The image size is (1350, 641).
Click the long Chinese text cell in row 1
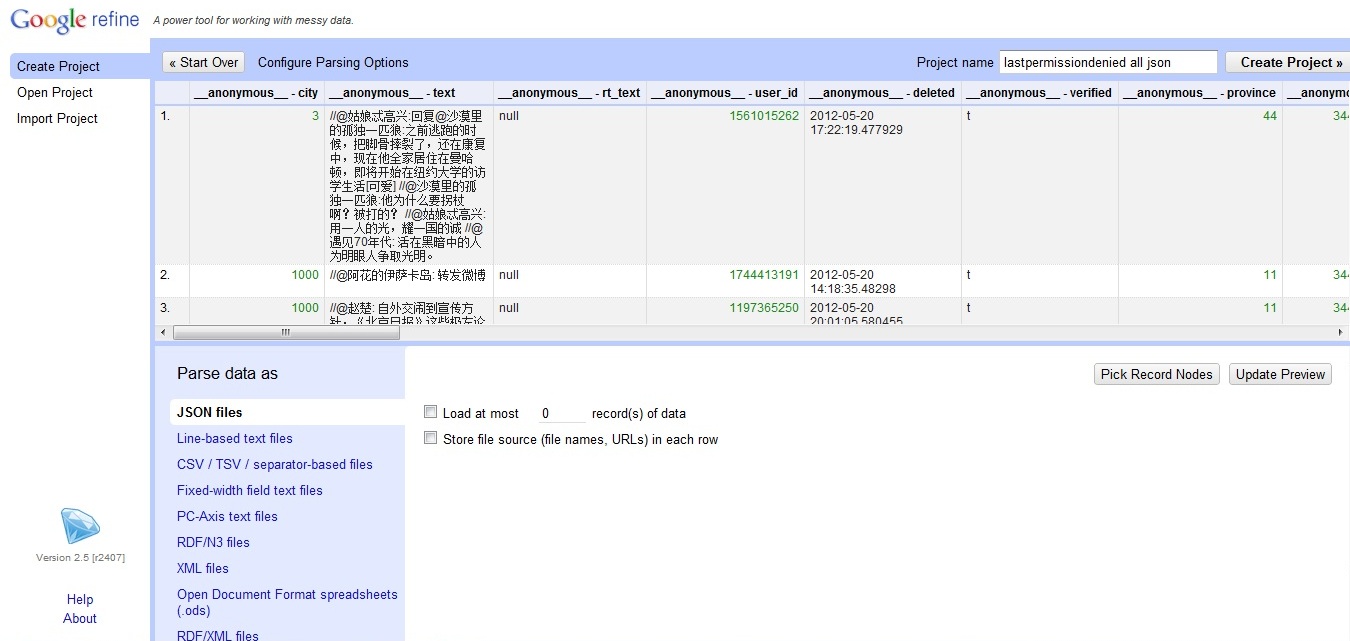pyautogui.click(x=408, y=186)
